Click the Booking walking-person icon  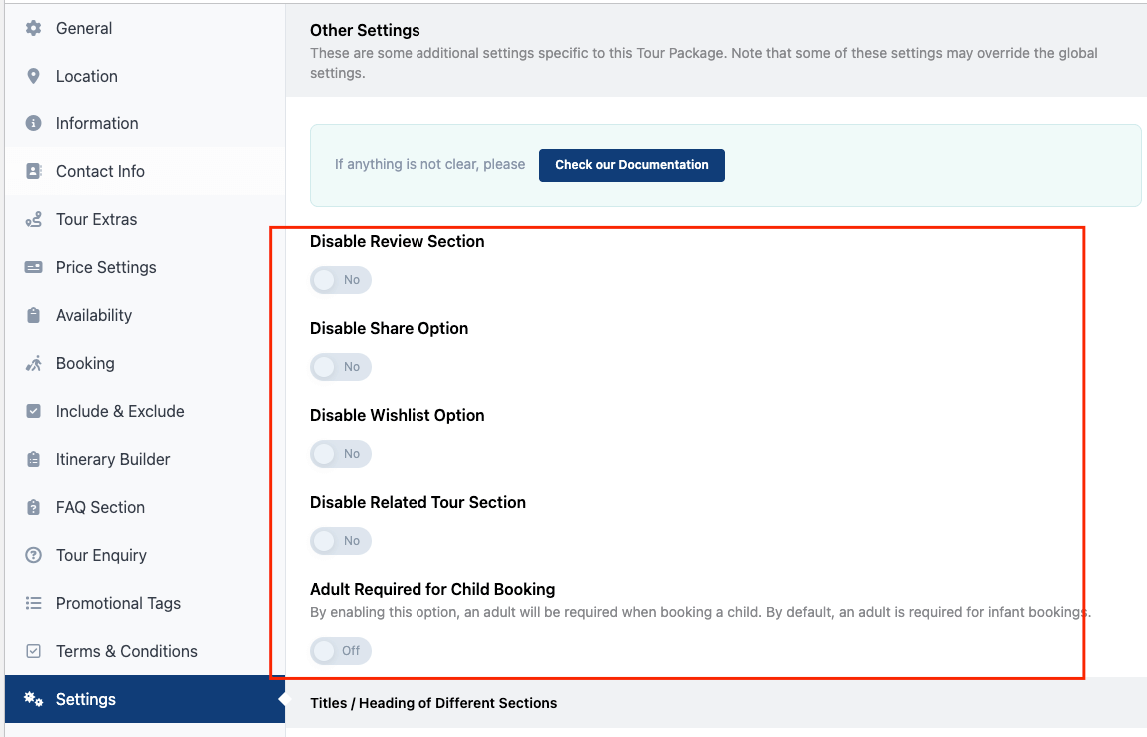click(33, 363)
